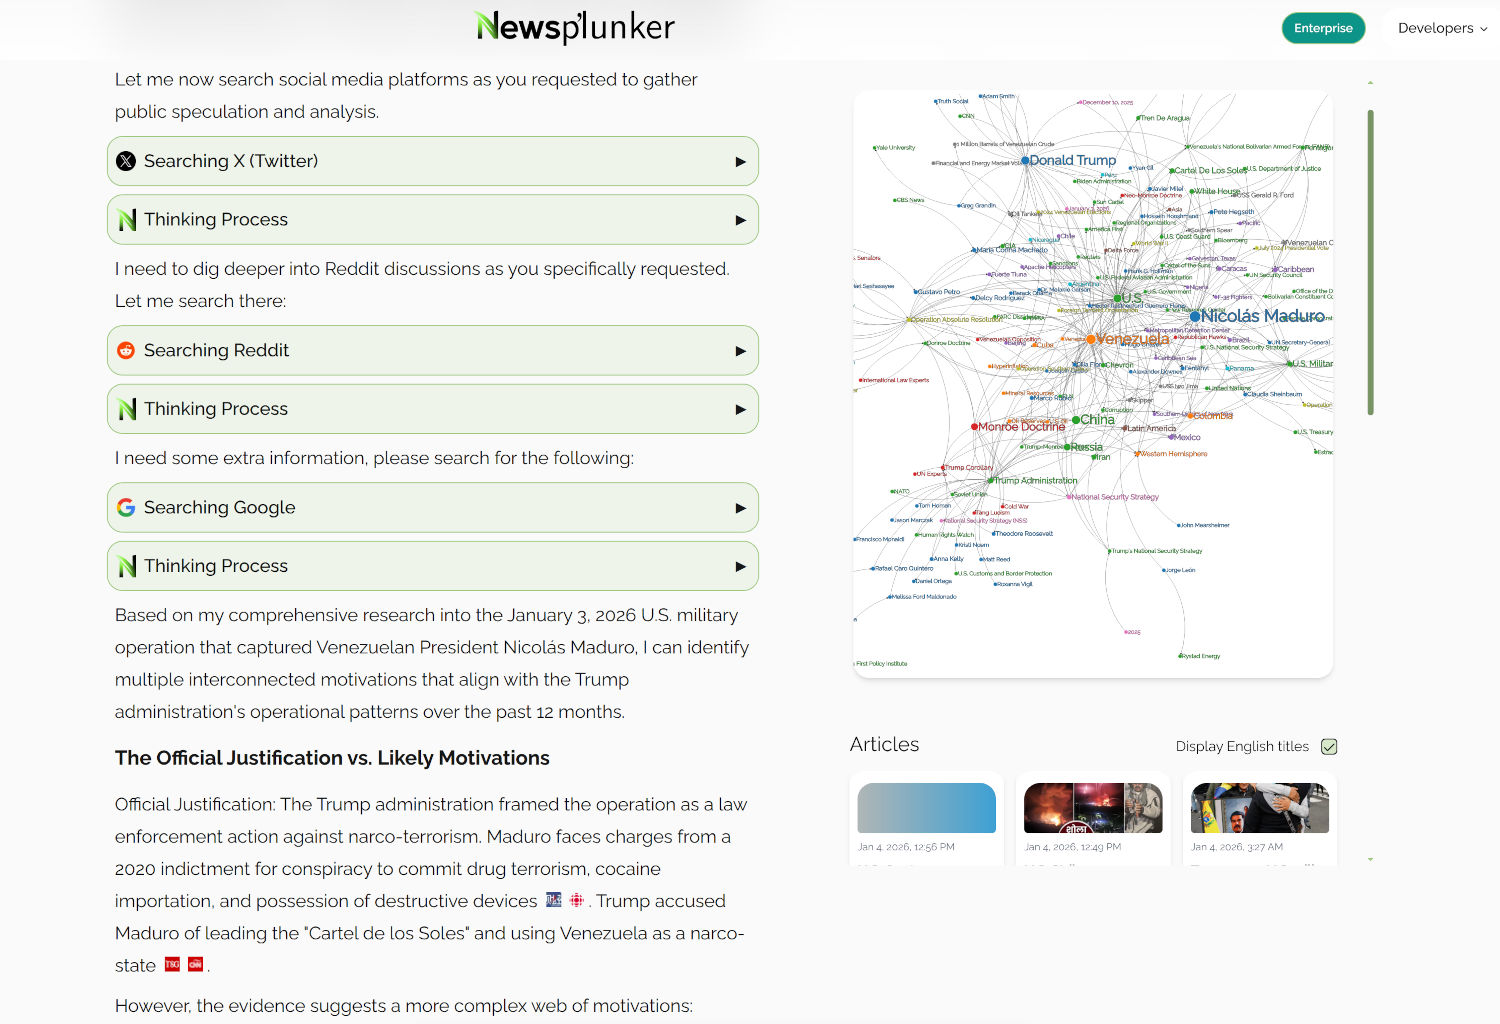This screenshot has width=1500, height=1024.
Task: Click the N icon of the Thinking Process row below Searching Reddit
Action: click(x=127, y=409)
